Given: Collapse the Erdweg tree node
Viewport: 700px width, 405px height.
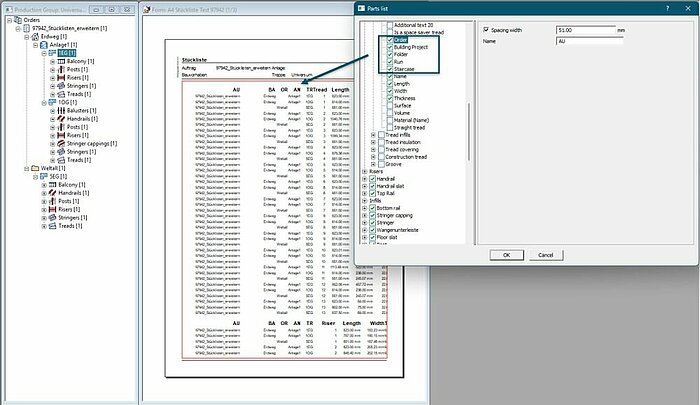Looking at the screenshot, I should pos(27,37).
